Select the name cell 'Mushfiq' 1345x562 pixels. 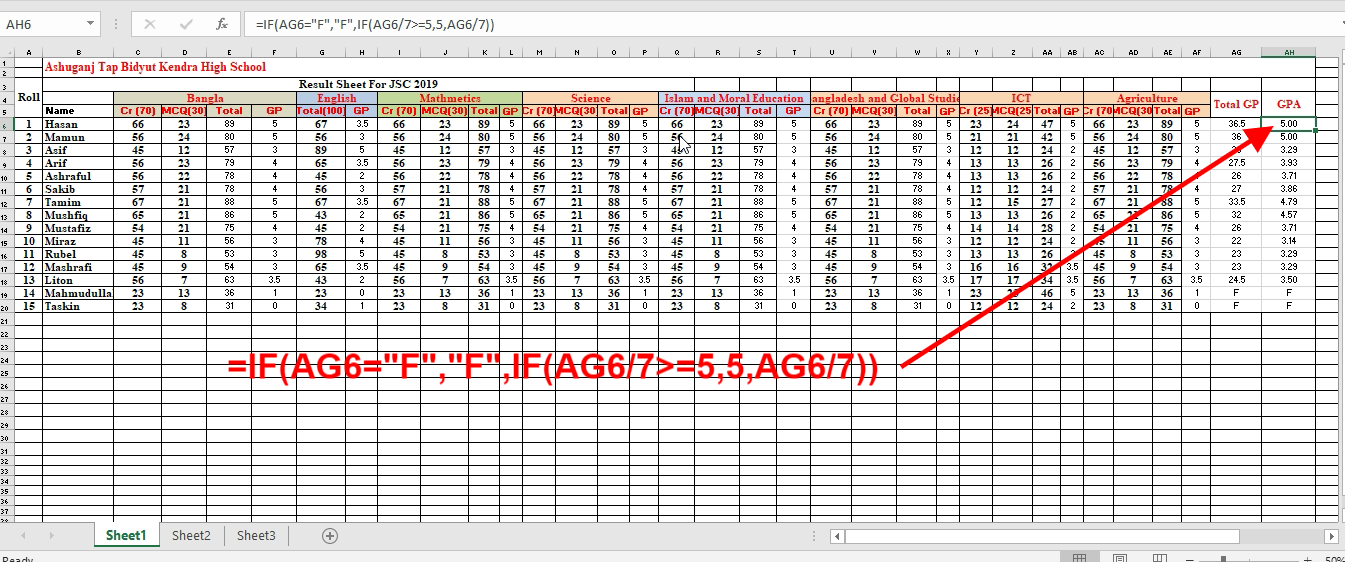click(x=78, y=215)
